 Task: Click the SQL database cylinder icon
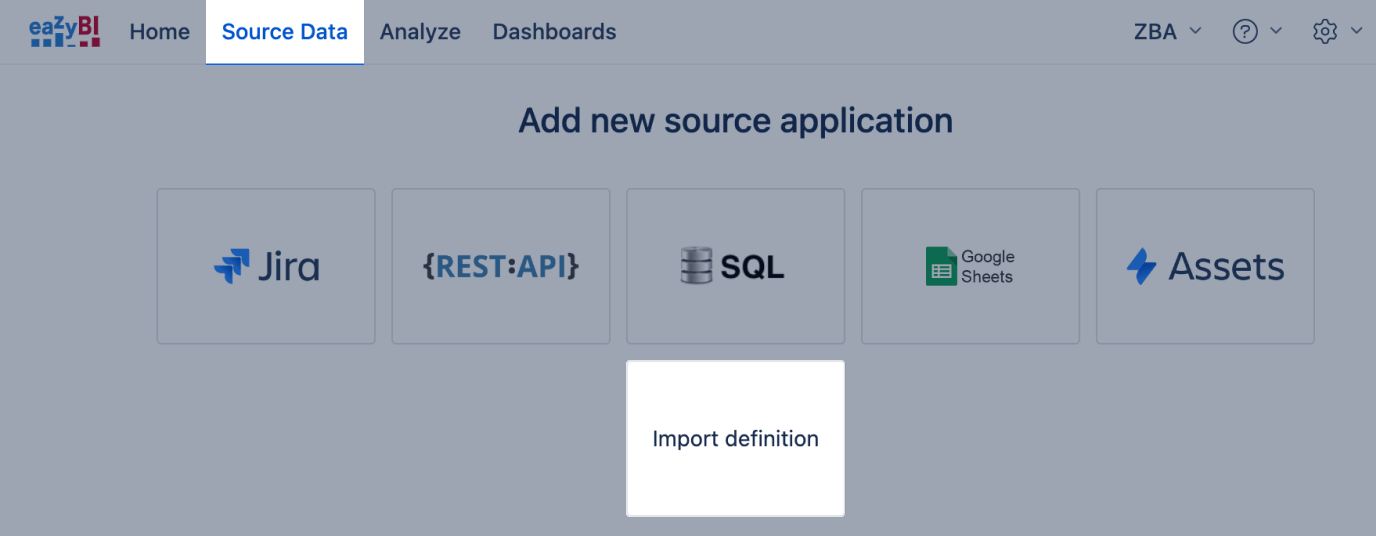click(x=696, y=266)
